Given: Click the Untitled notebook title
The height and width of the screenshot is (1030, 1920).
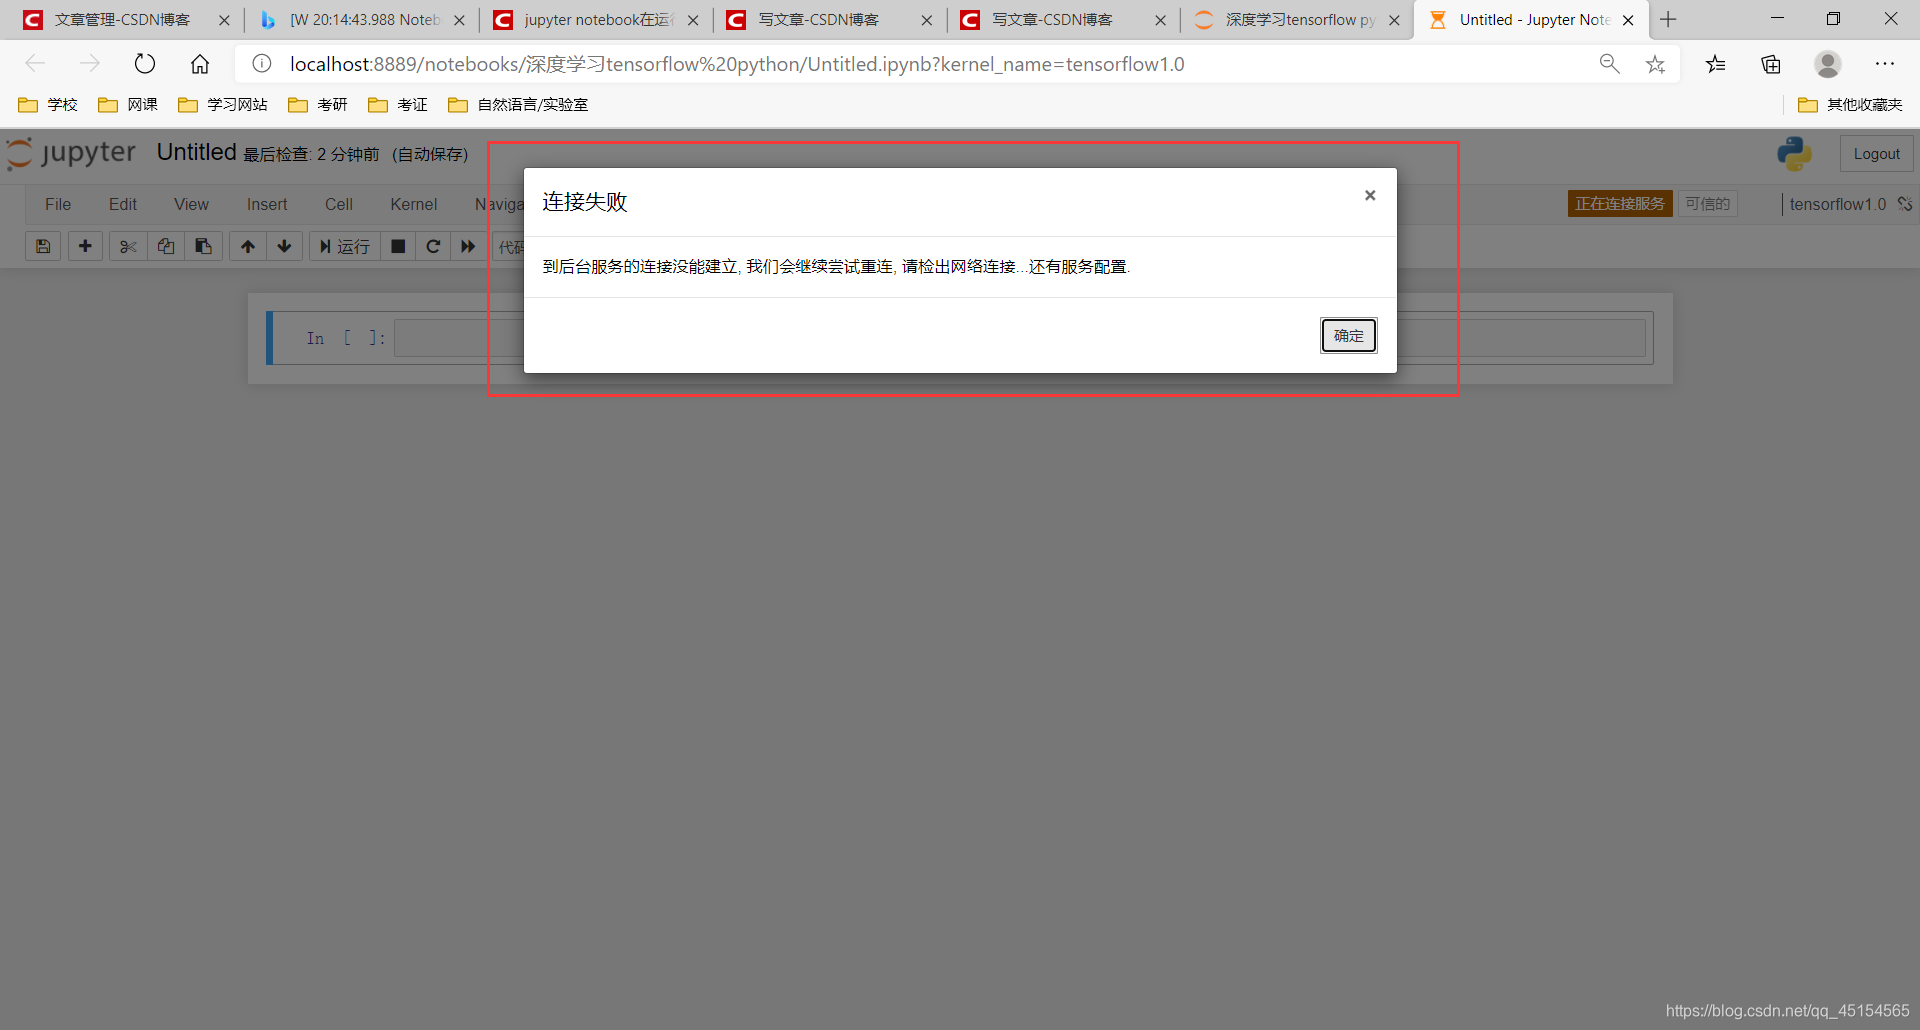Looking at the screenshot, I should [x=196, y=152].
